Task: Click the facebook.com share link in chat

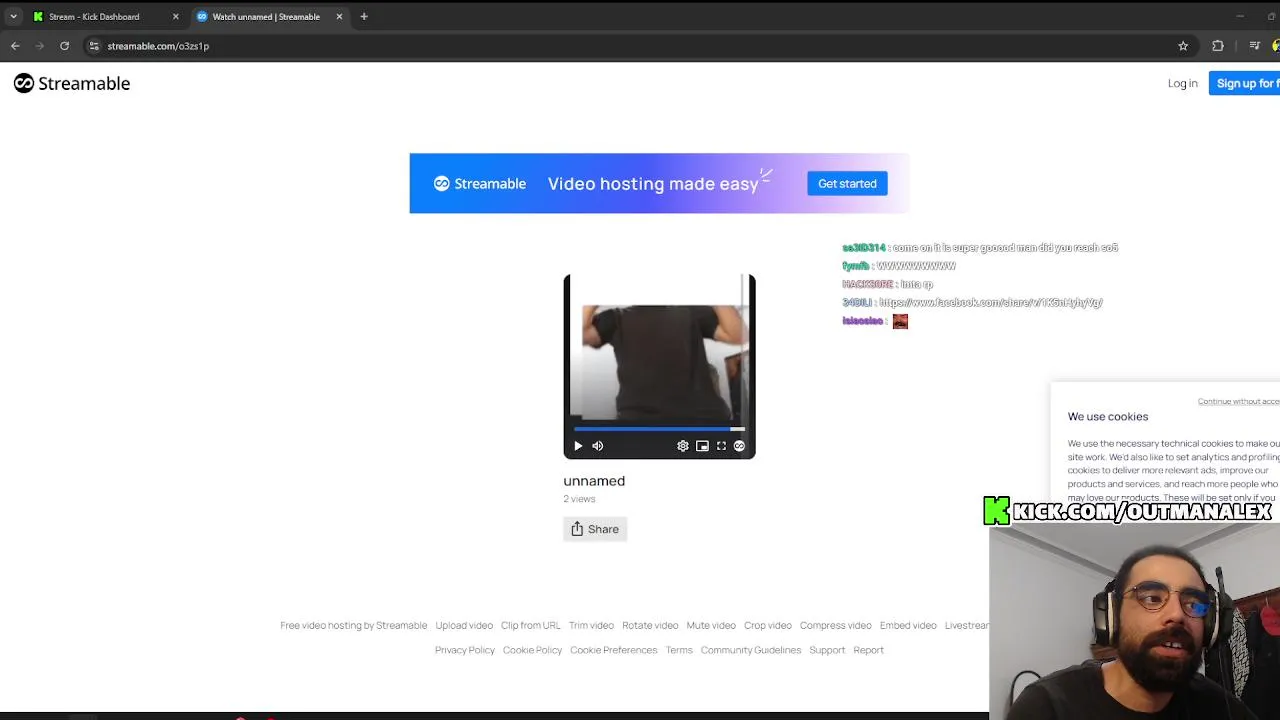Action: (991, 302)
